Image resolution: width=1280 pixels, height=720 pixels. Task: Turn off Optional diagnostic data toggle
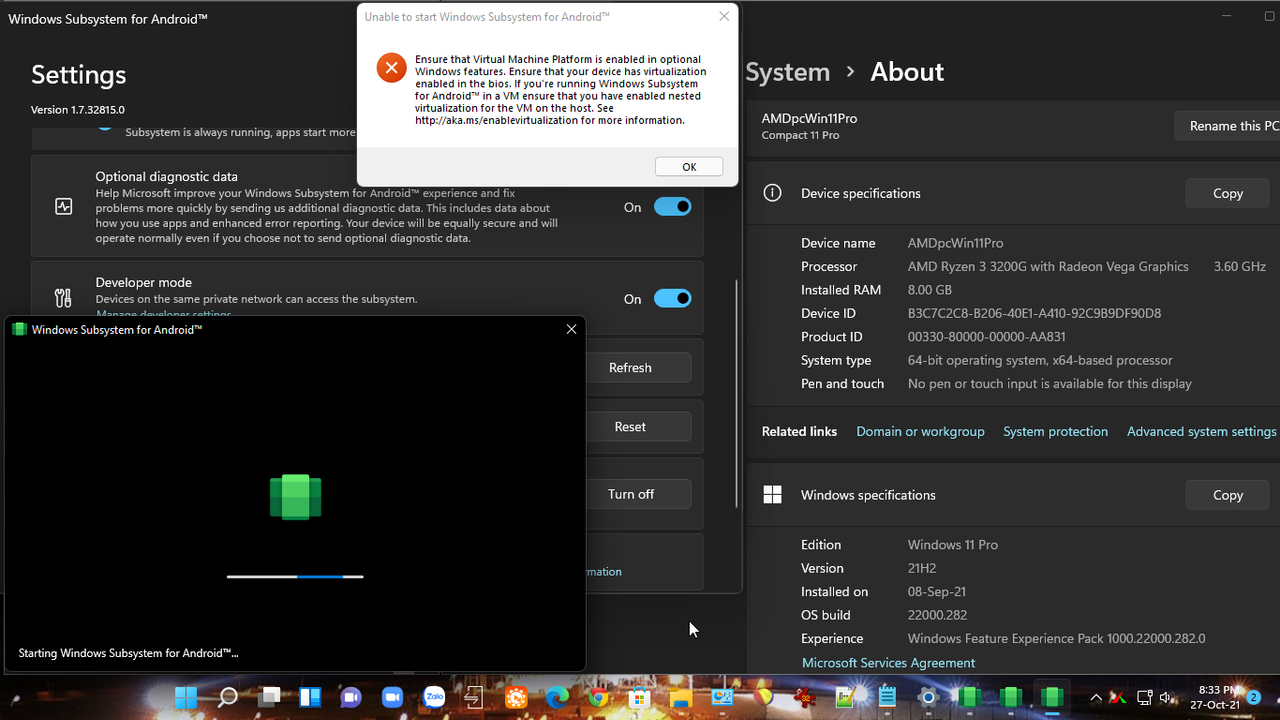point(673,207)
